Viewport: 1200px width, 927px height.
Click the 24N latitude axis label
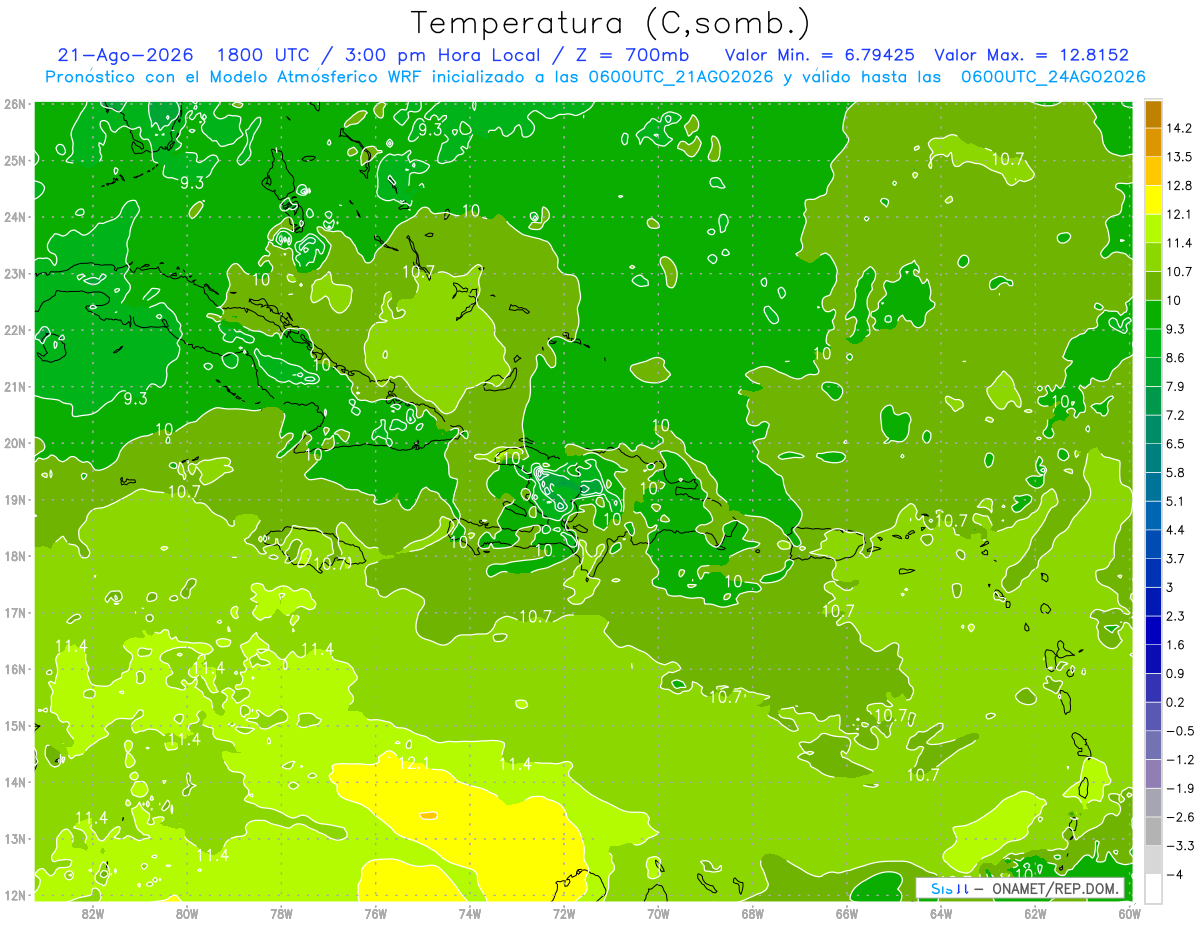point(15,217)
